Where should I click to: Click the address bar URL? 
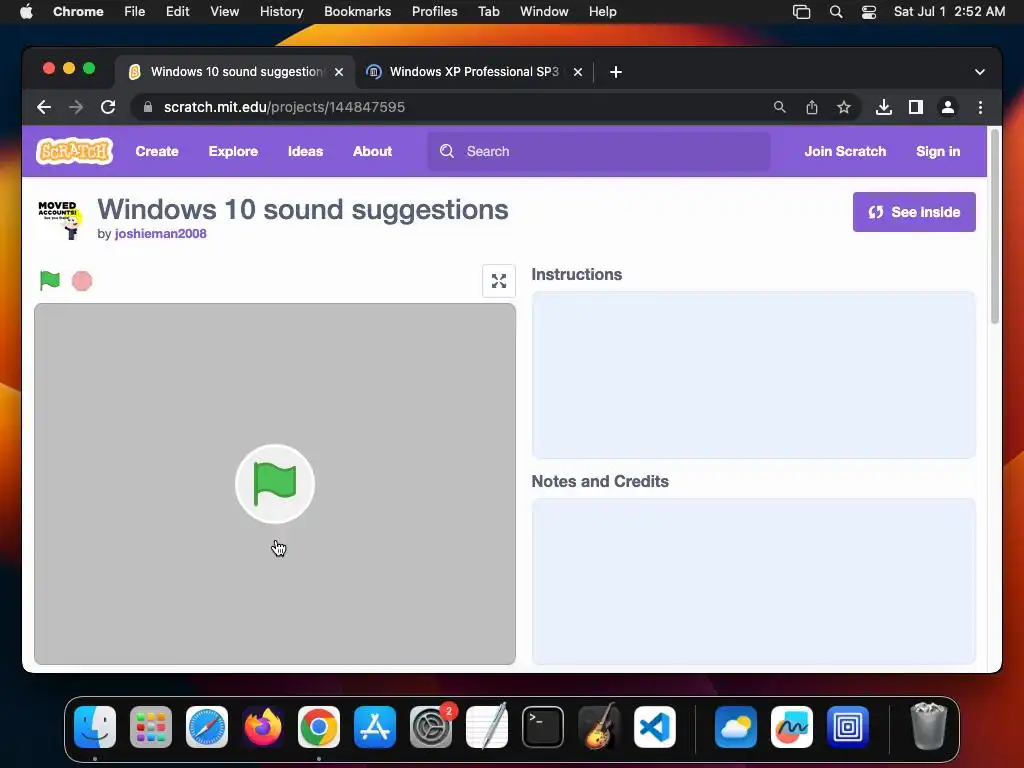coord(284,107)
